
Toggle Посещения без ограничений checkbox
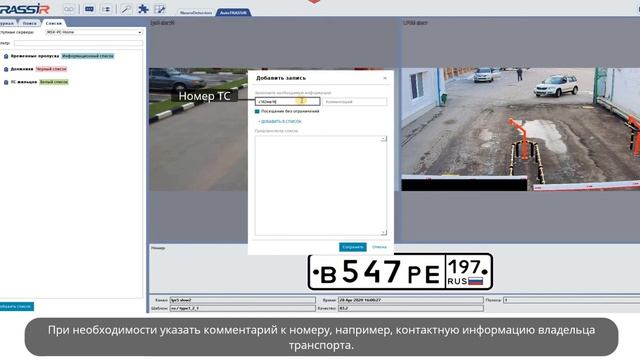pos(257,111)
